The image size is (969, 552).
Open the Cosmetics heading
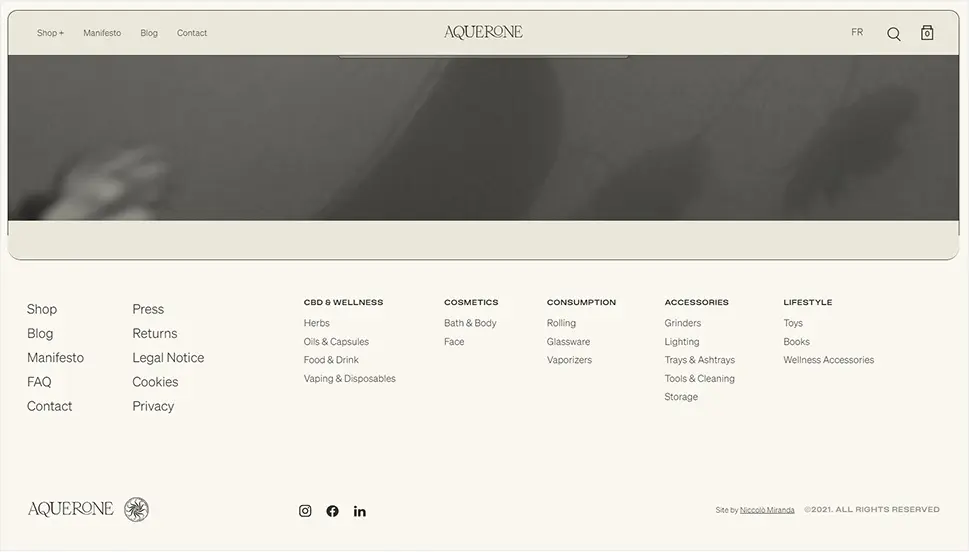click(x=471, y=302)
